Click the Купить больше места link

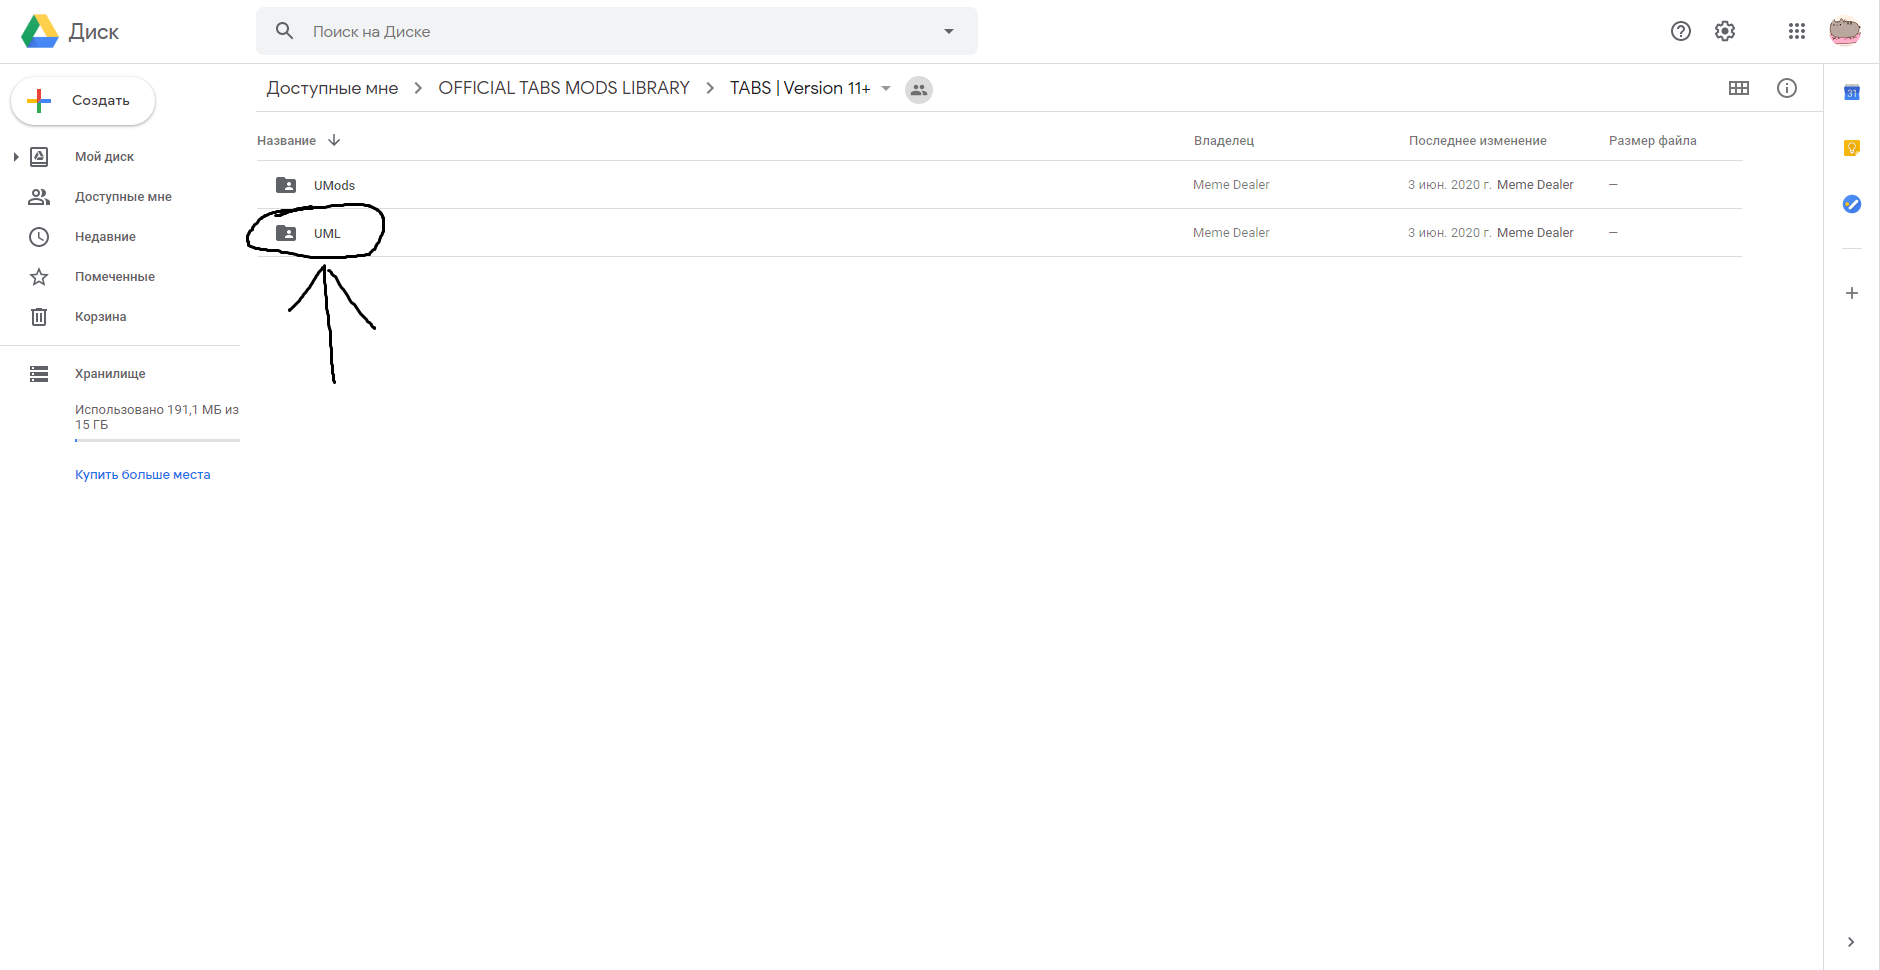pos(143,475)
